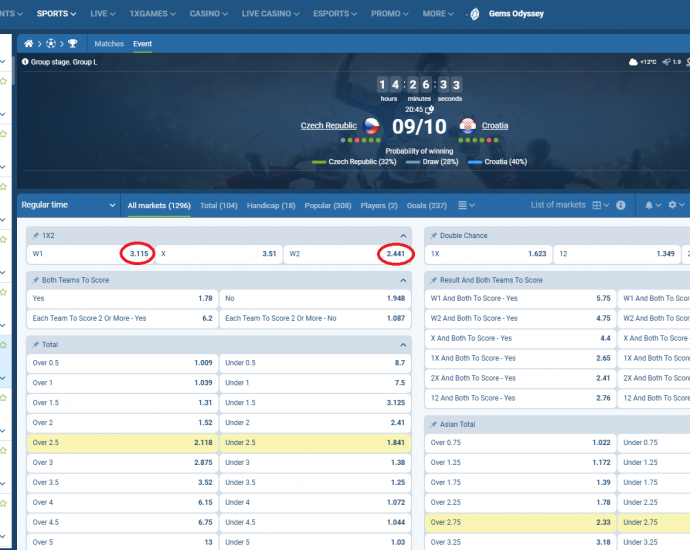Open notifications bell icon

[649, 205]
